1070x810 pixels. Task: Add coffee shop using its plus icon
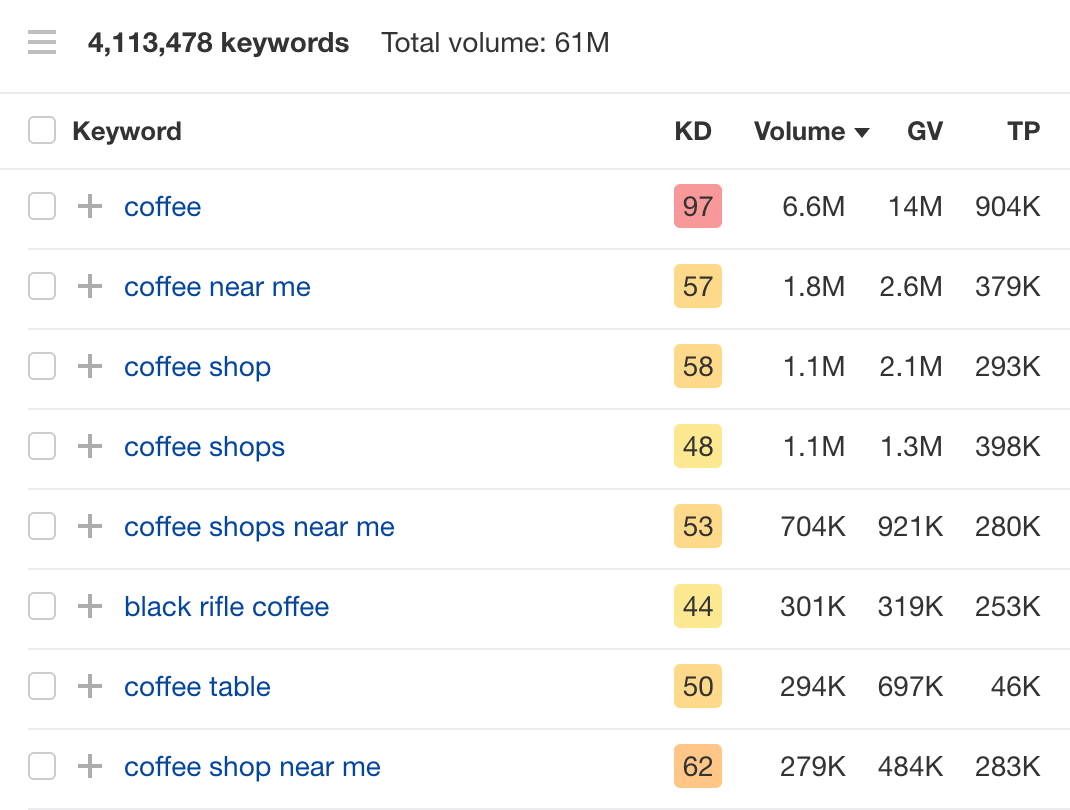coord(89,366)
